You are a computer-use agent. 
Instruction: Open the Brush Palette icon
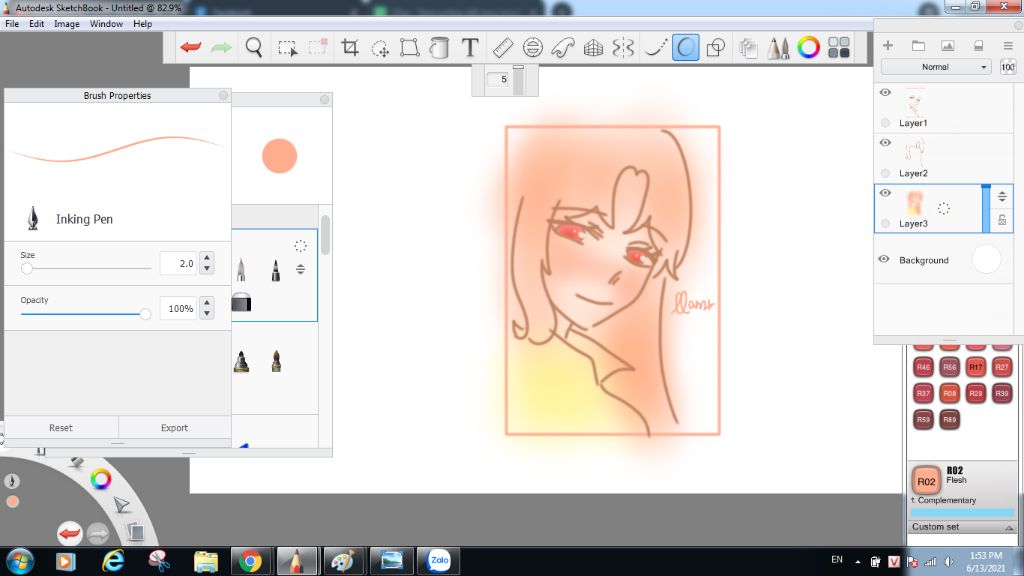[x=778, y=48]
